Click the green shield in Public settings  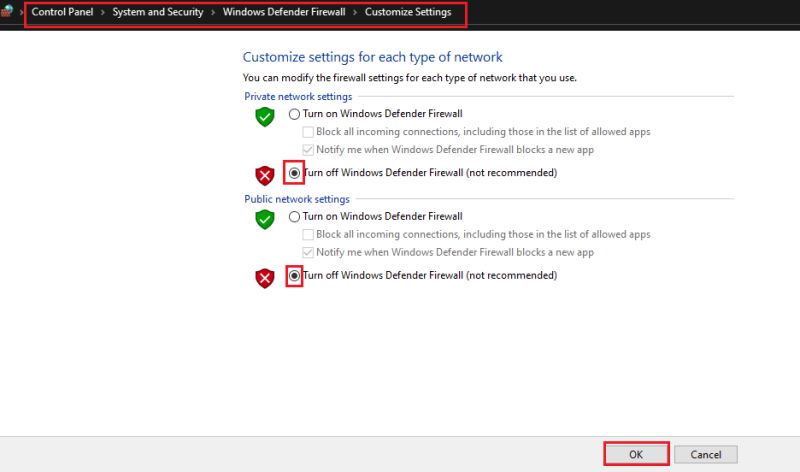265,219
